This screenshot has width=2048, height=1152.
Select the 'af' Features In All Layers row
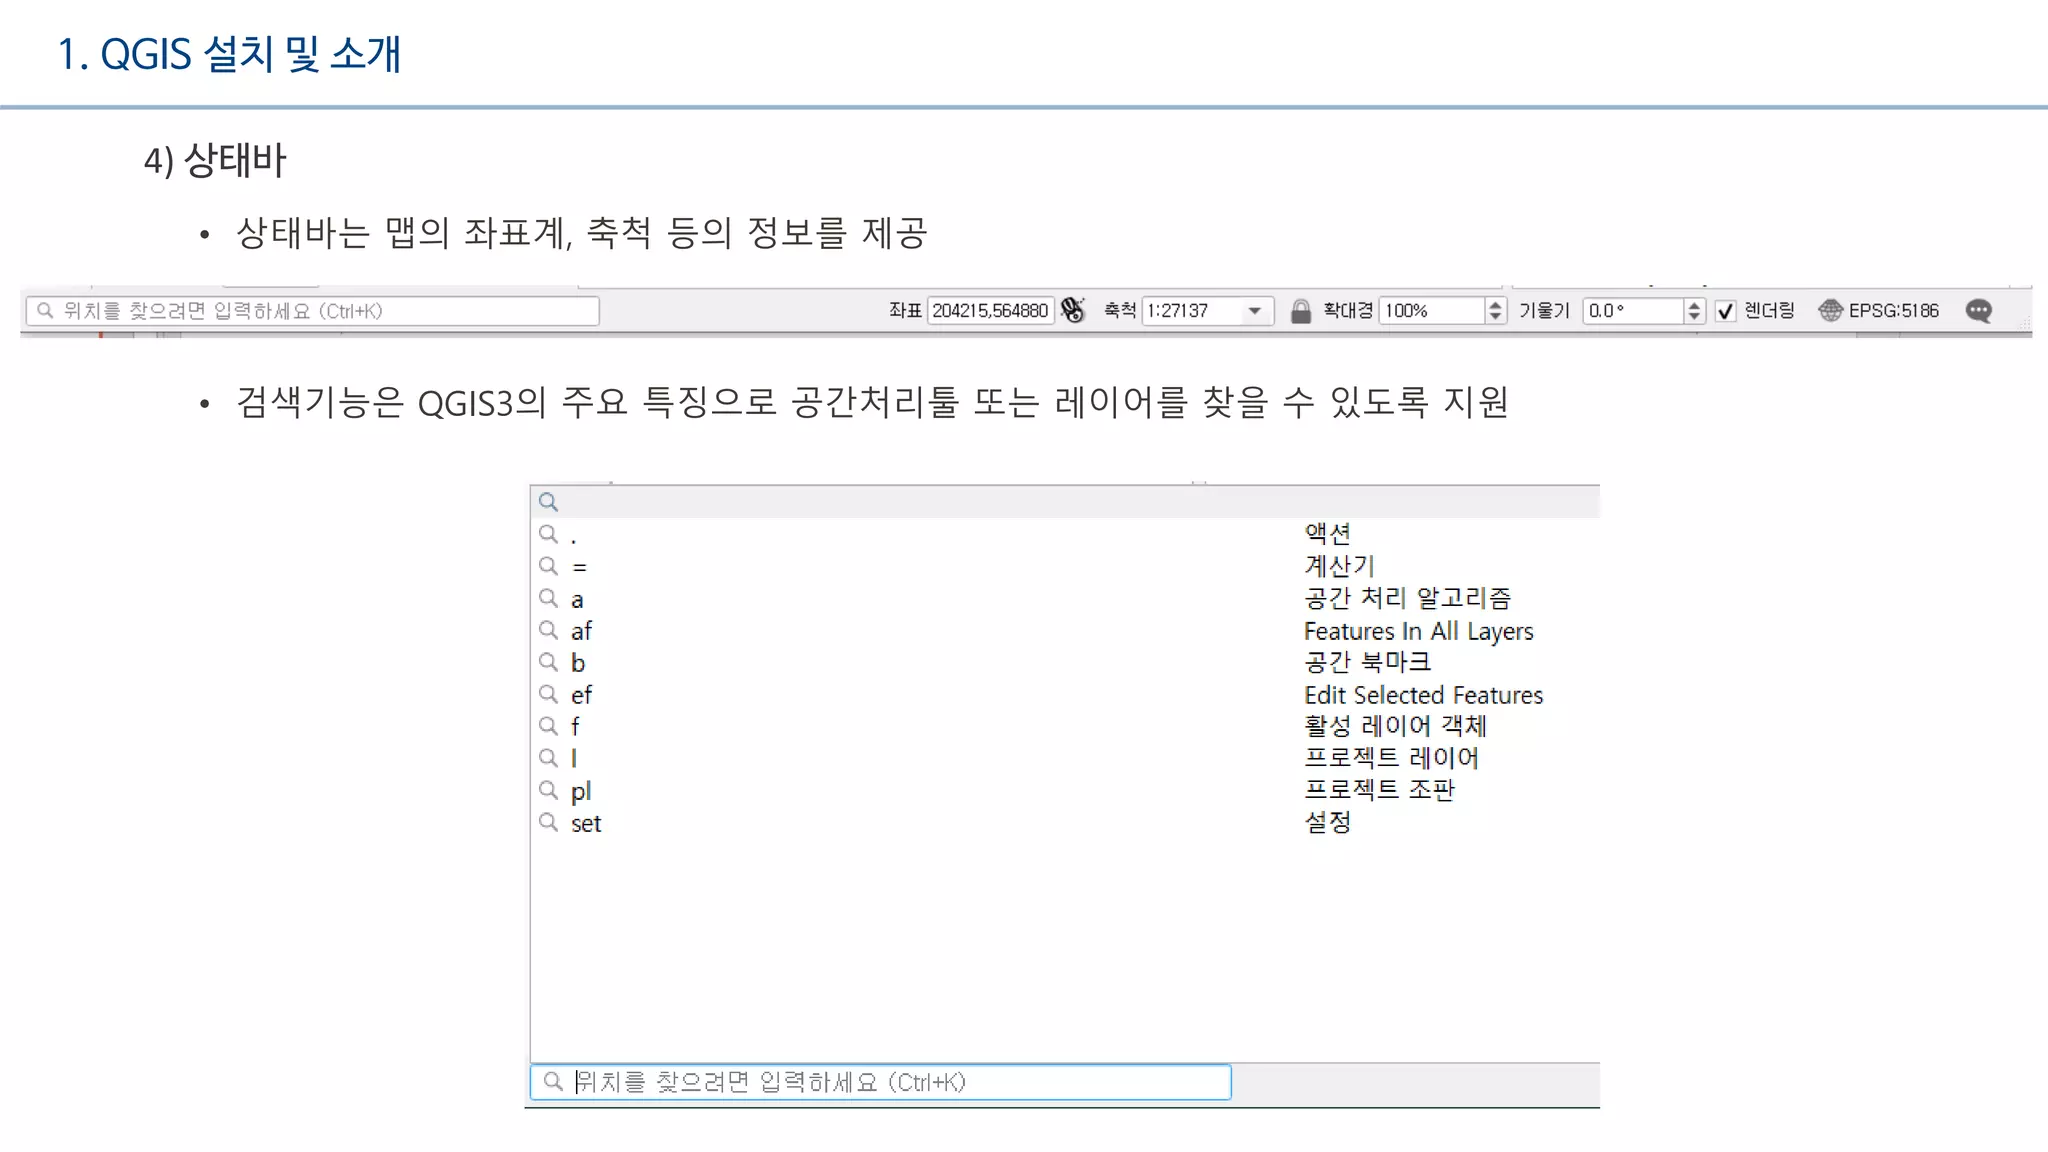(1065, 630)
